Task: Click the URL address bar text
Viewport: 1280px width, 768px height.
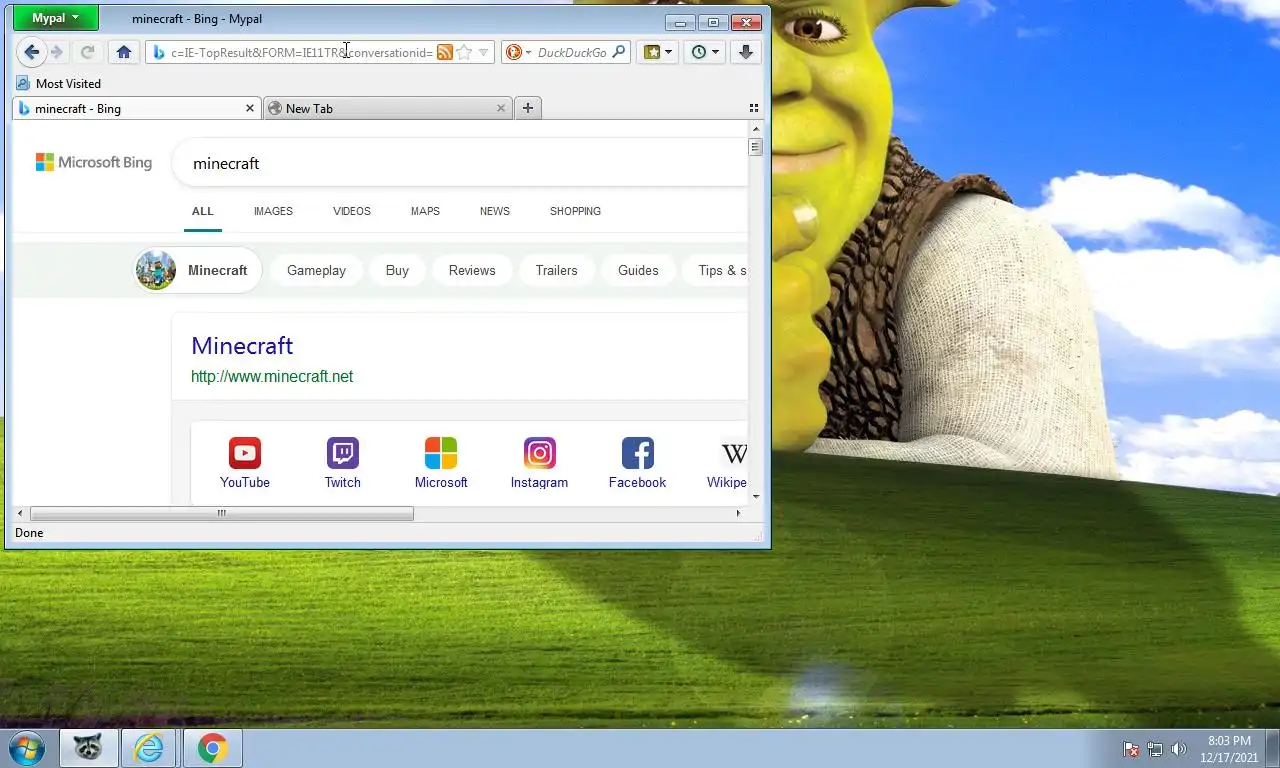Action: pyautogui.click(x=302, y=52)
